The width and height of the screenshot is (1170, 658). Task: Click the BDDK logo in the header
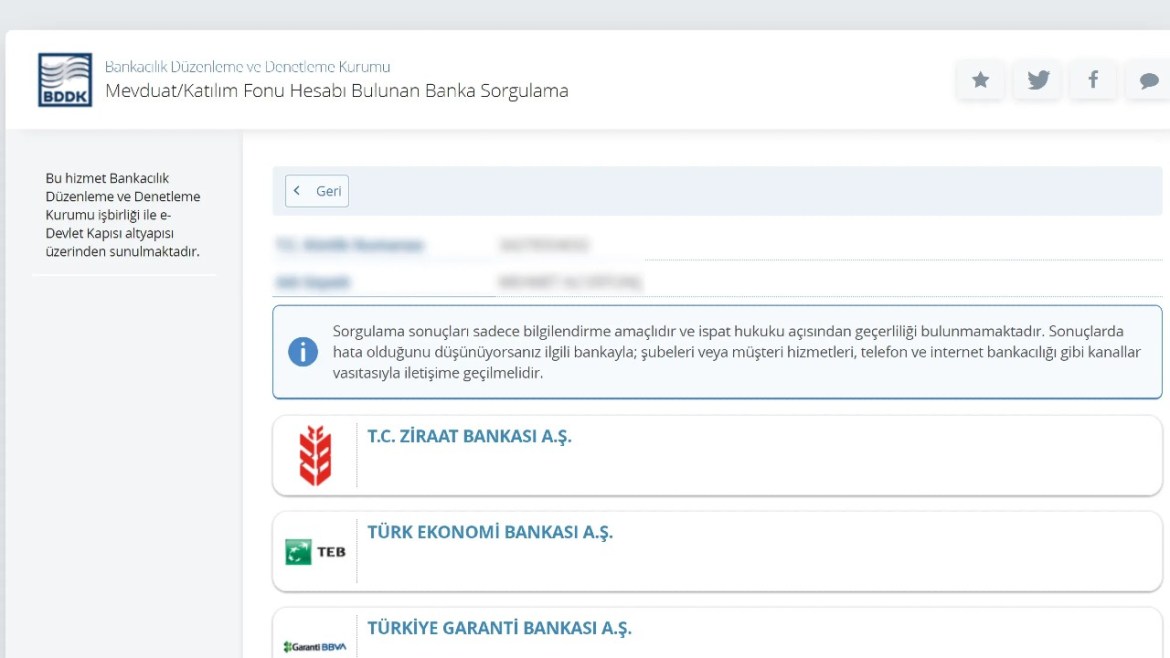pos(65,80)
